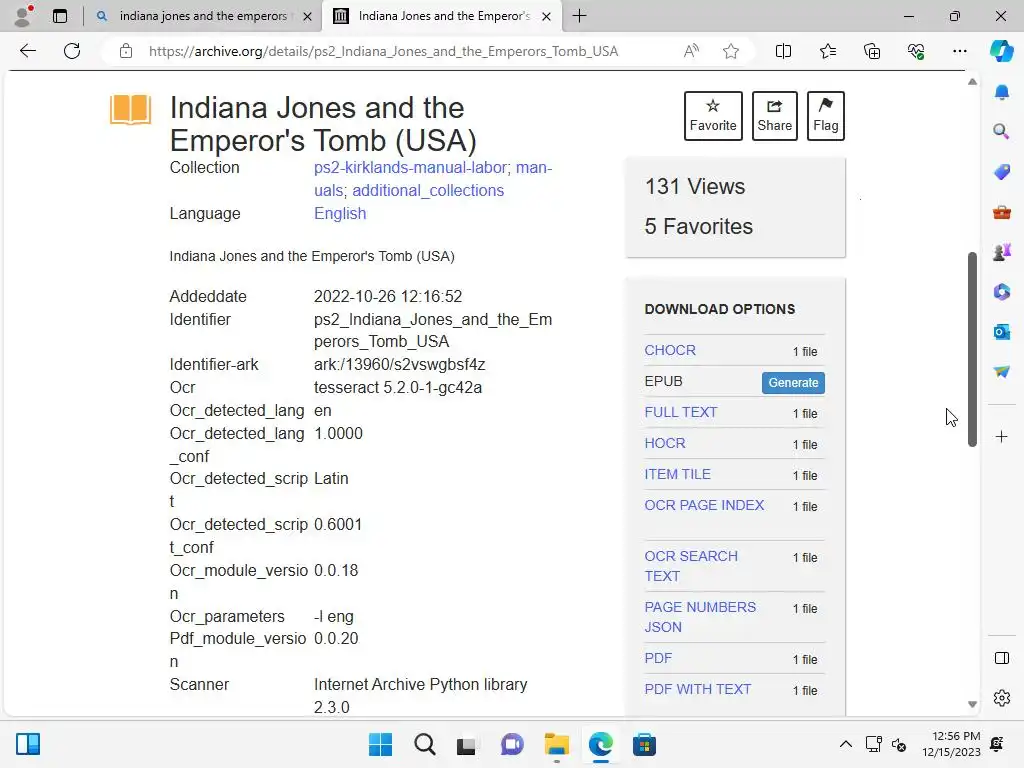1024x768 pixels.
Task: Download the HOCR file
Action: tap(665, 443)
